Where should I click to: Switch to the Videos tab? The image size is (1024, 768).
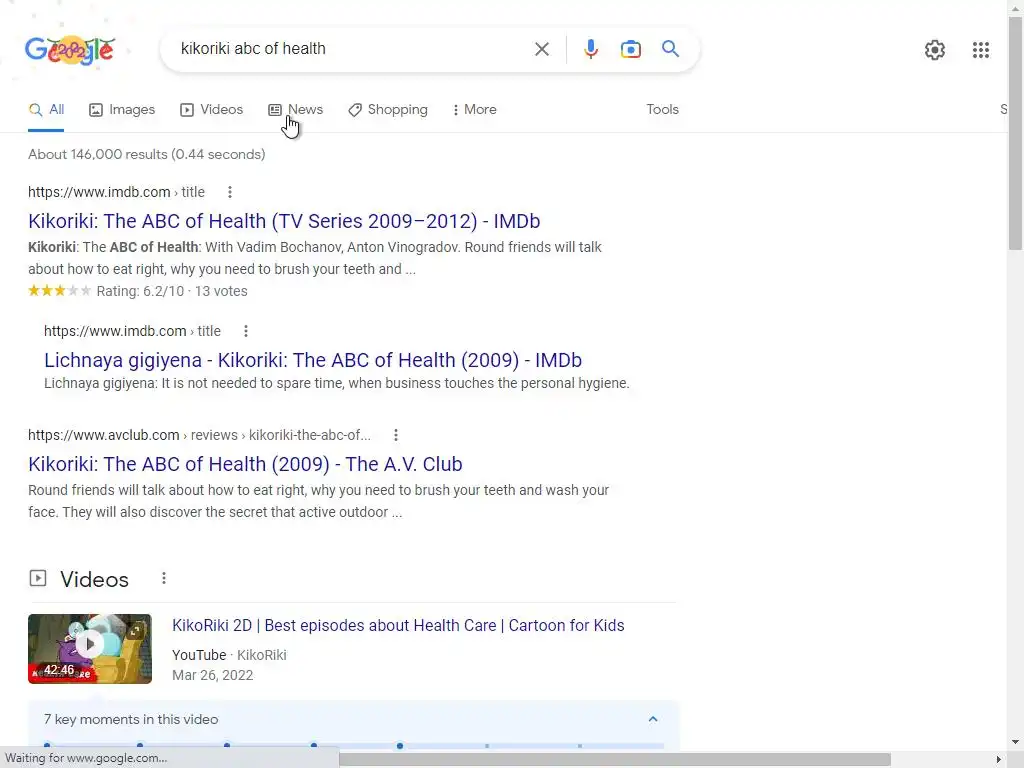pyautogui.click(x=212, y=110)
